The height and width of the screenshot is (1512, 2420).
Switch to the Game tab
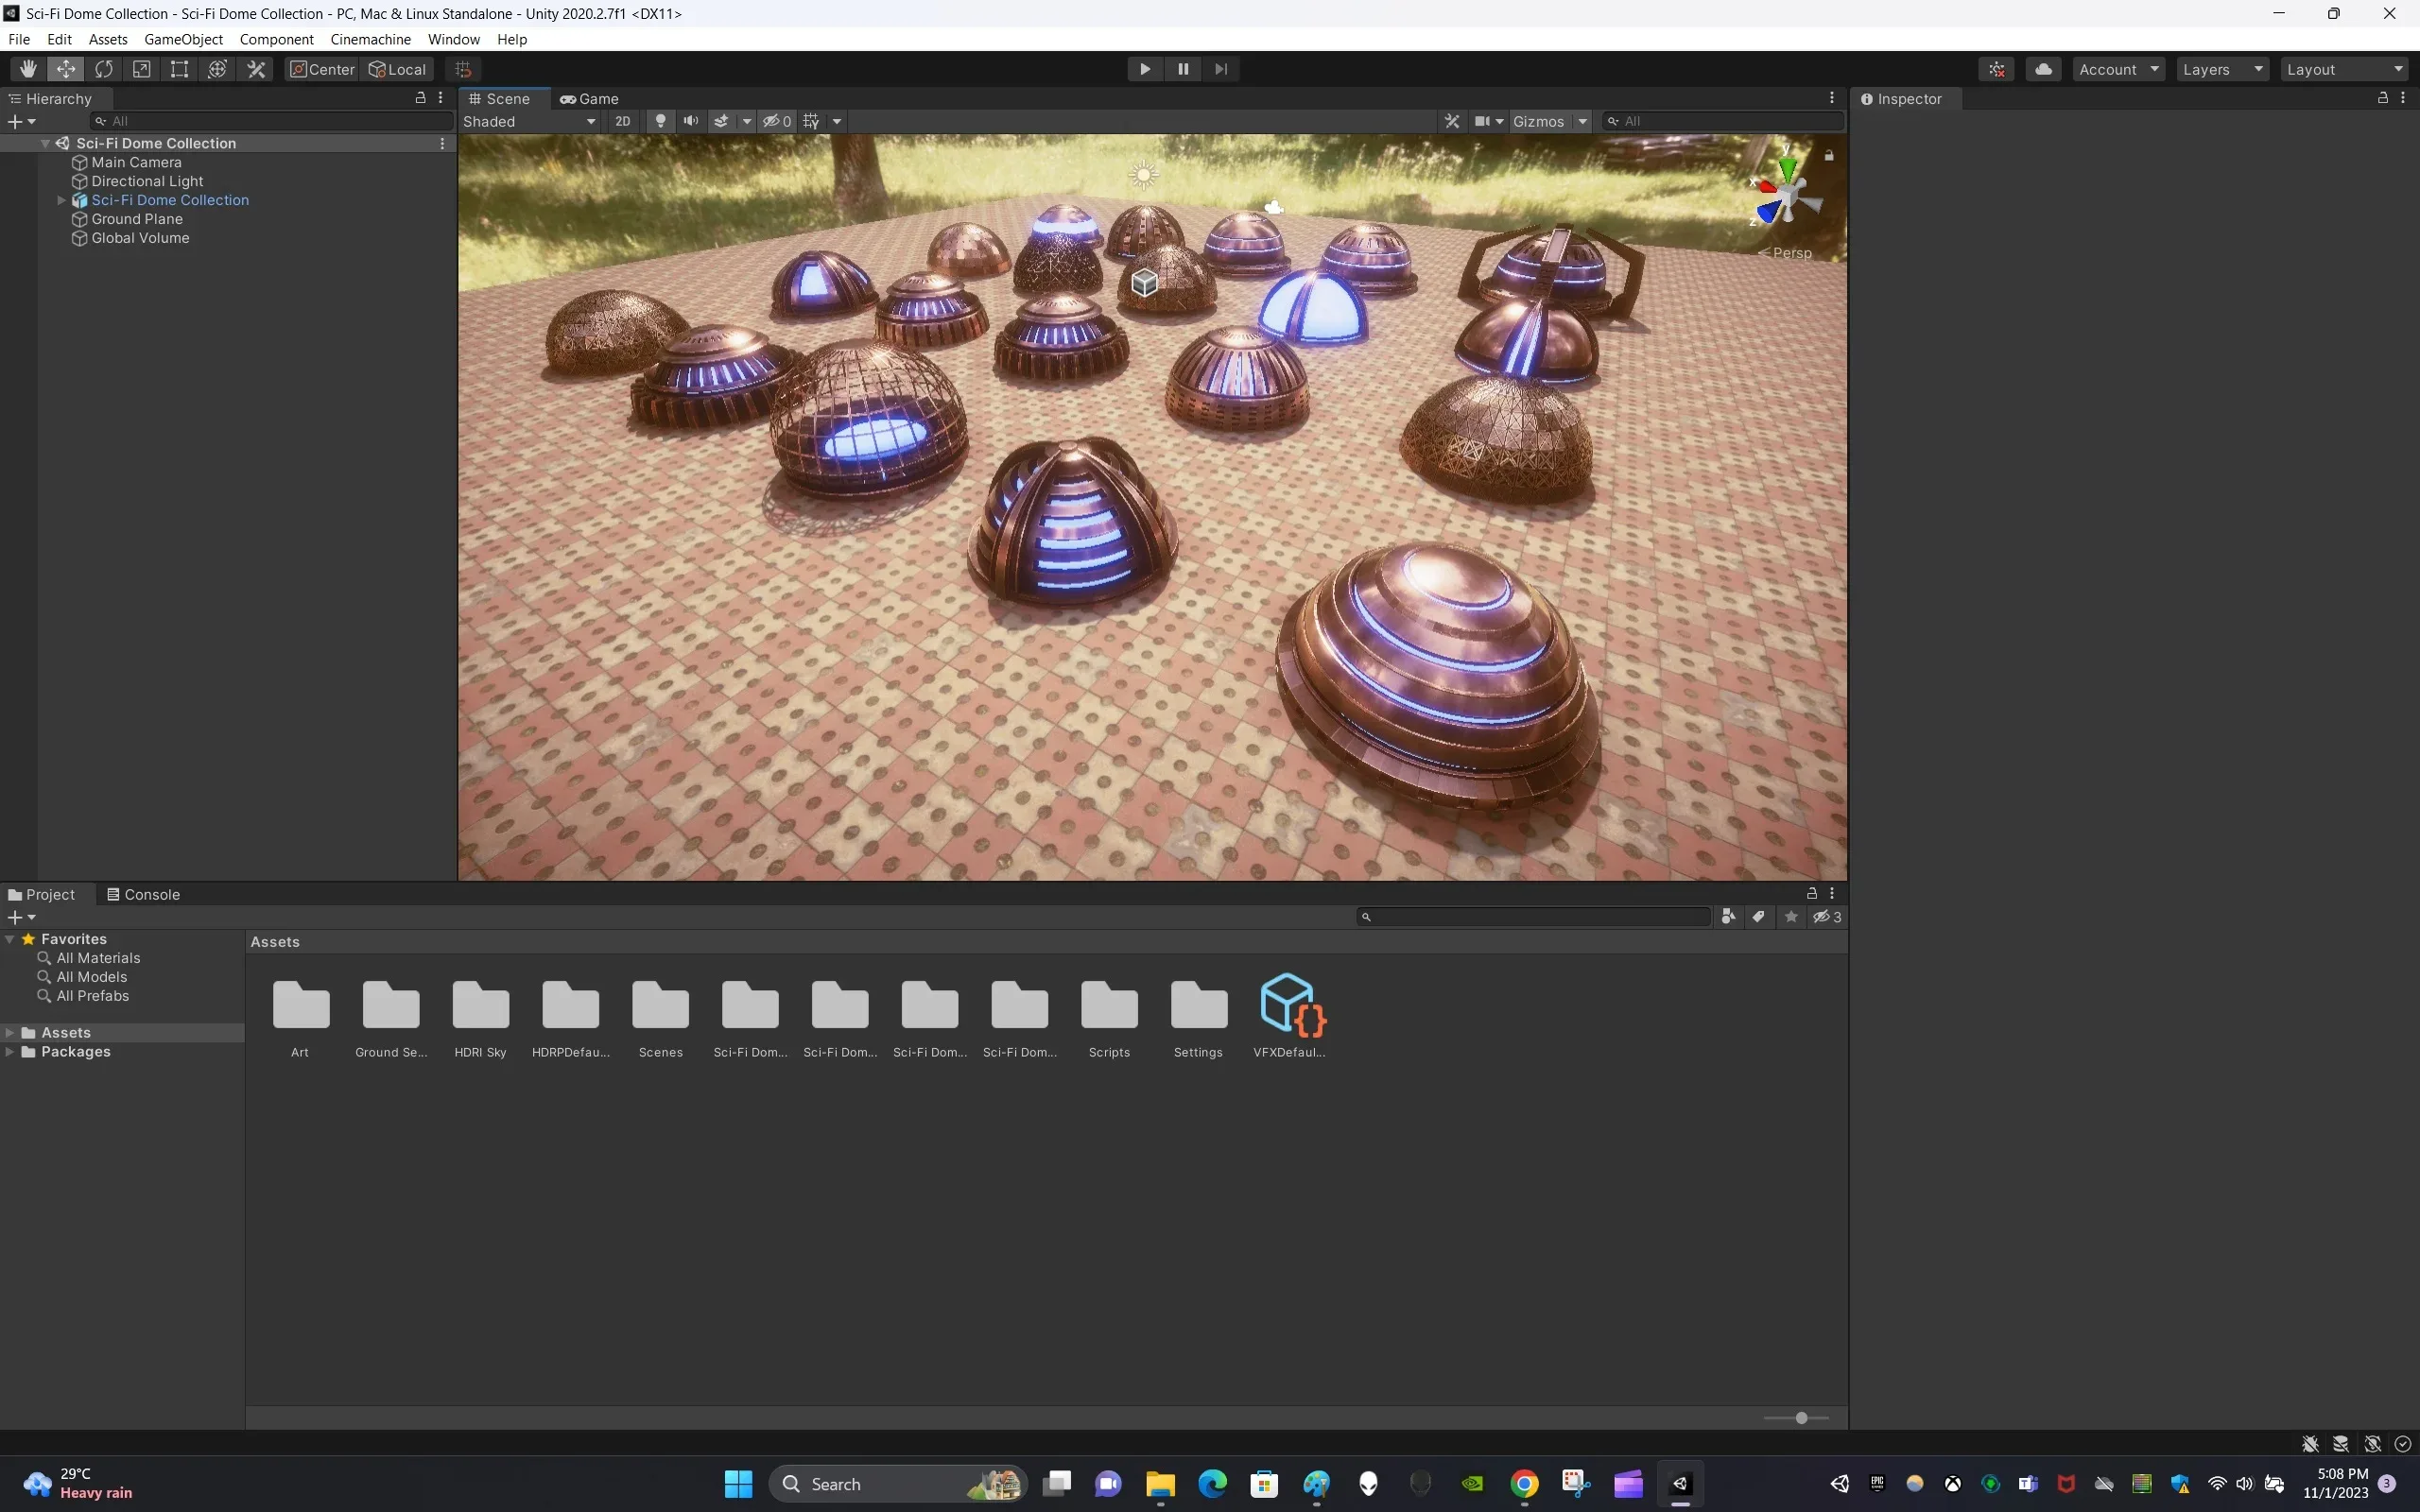click(x=589, y=99)
